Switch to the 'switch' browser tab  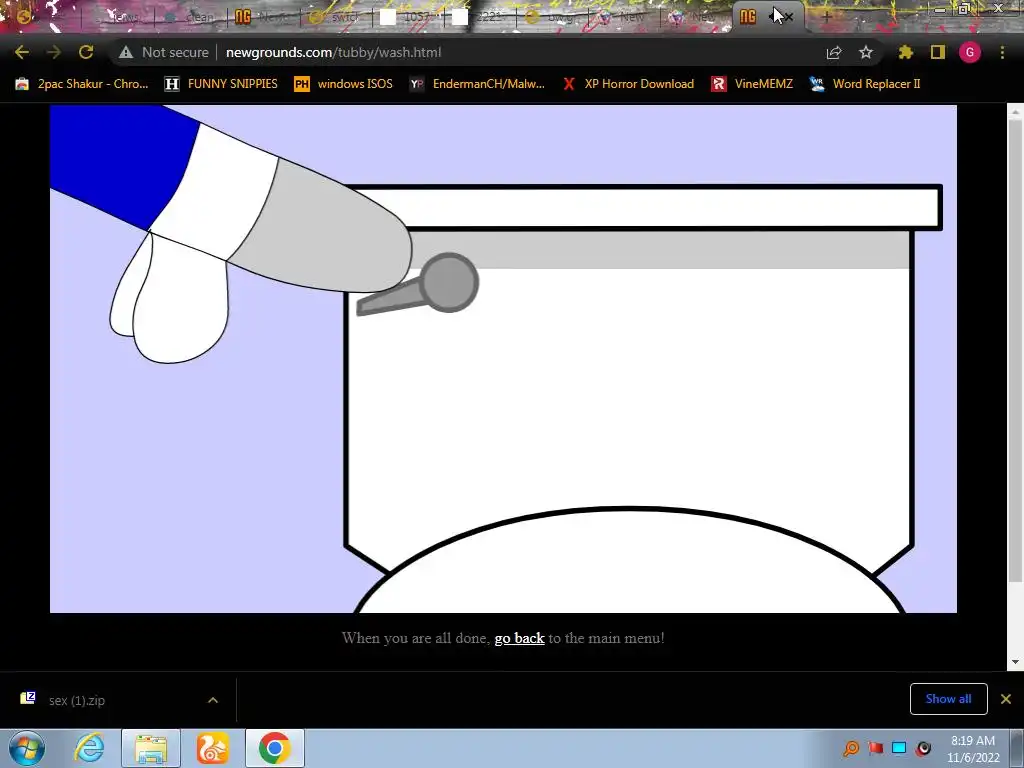pos(336,17)
